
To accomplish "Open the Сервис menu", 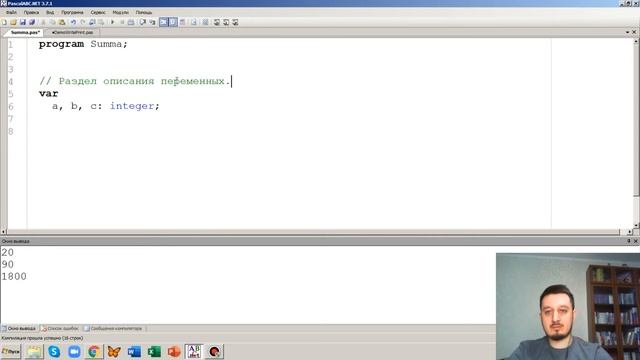I will coord(98,13).
